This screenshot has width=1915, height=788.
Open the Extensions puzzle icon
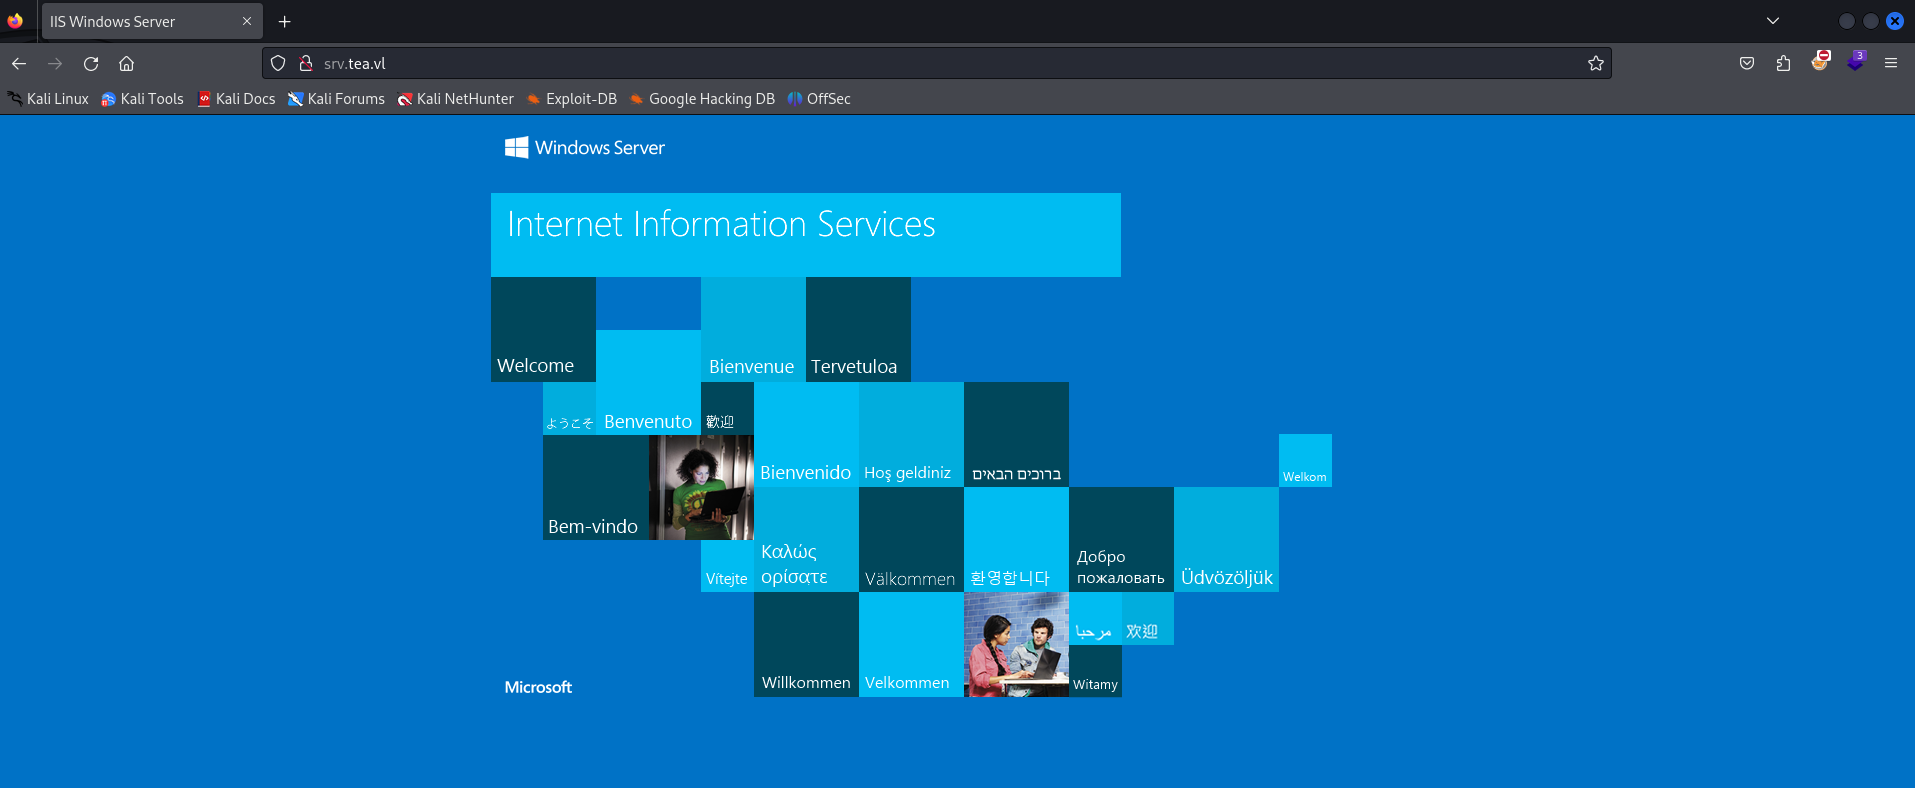tap(1783, 64)
